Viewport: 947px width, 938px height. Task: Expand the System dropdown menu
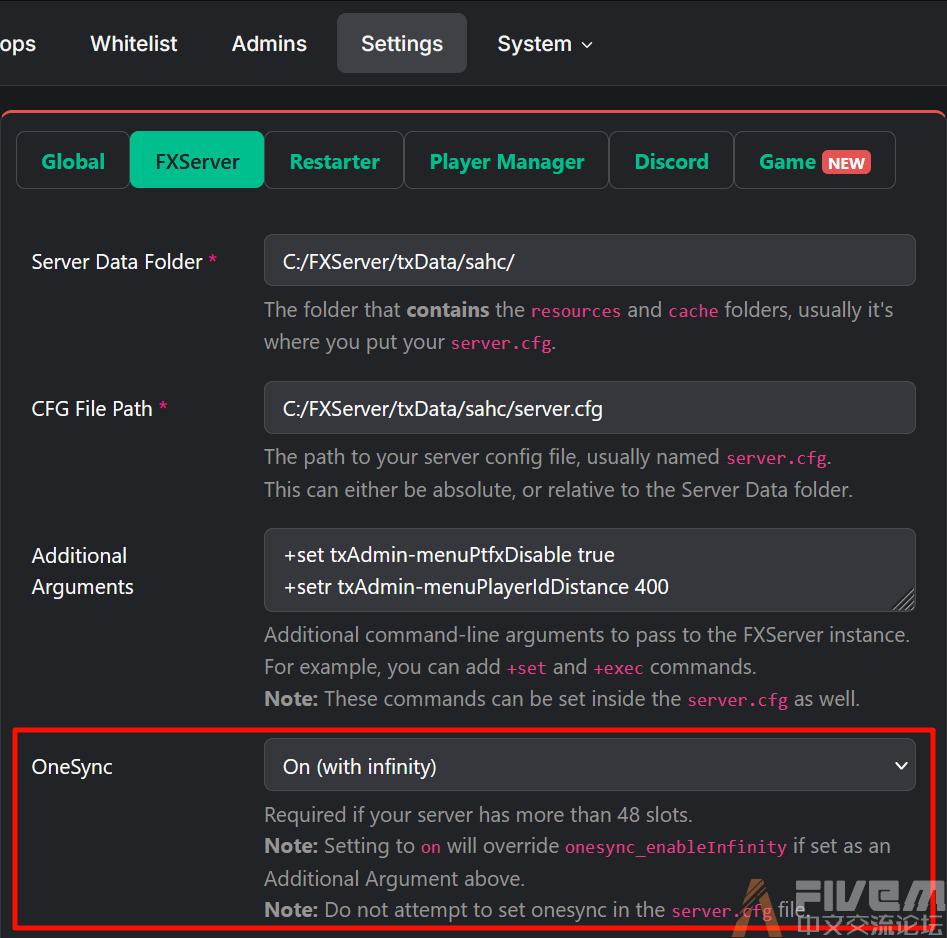(545, 43)
